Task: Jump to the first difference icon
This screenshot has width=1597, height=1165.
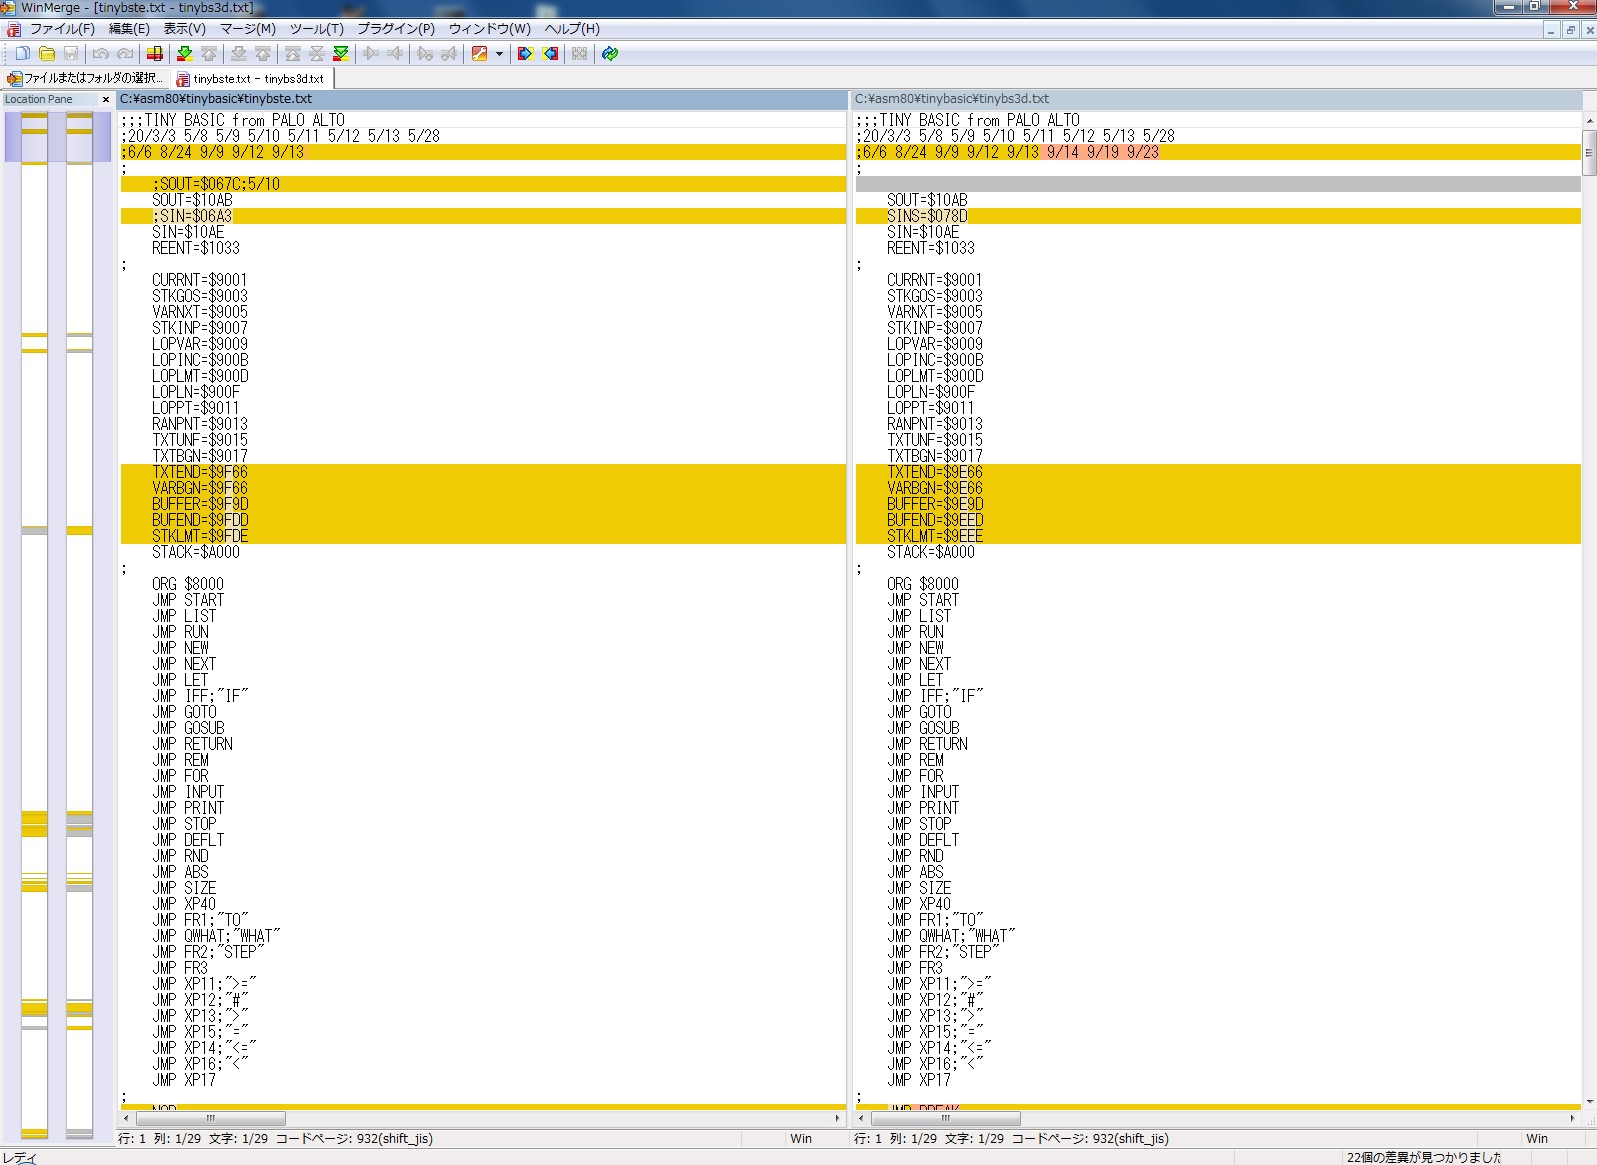Action: pos(293,54)
